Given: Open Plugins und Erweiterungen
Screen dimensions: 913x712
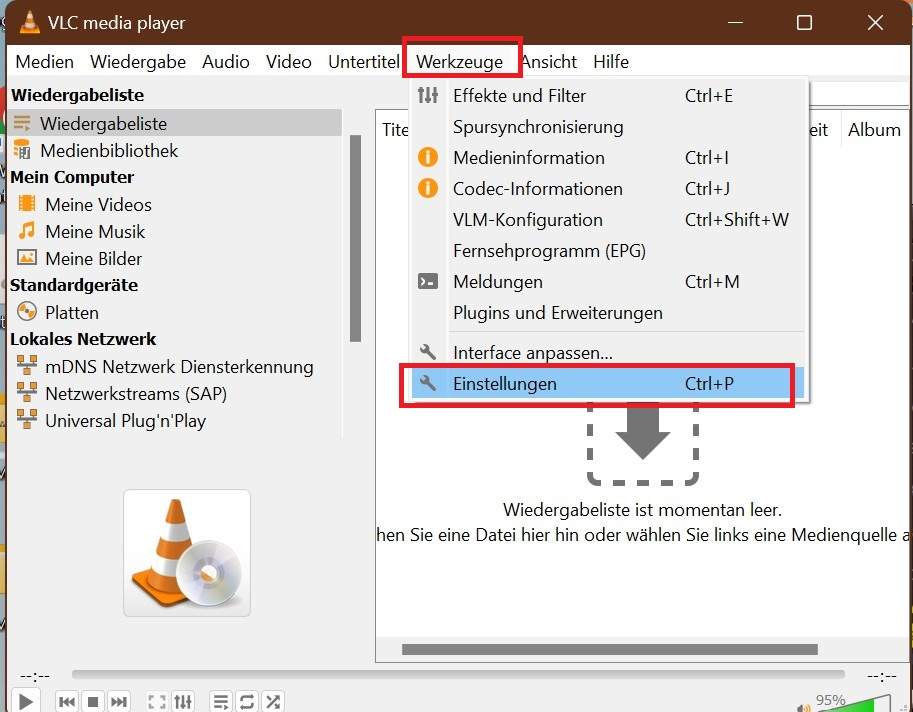Looking at the screenshot, I should pos(608,313).
